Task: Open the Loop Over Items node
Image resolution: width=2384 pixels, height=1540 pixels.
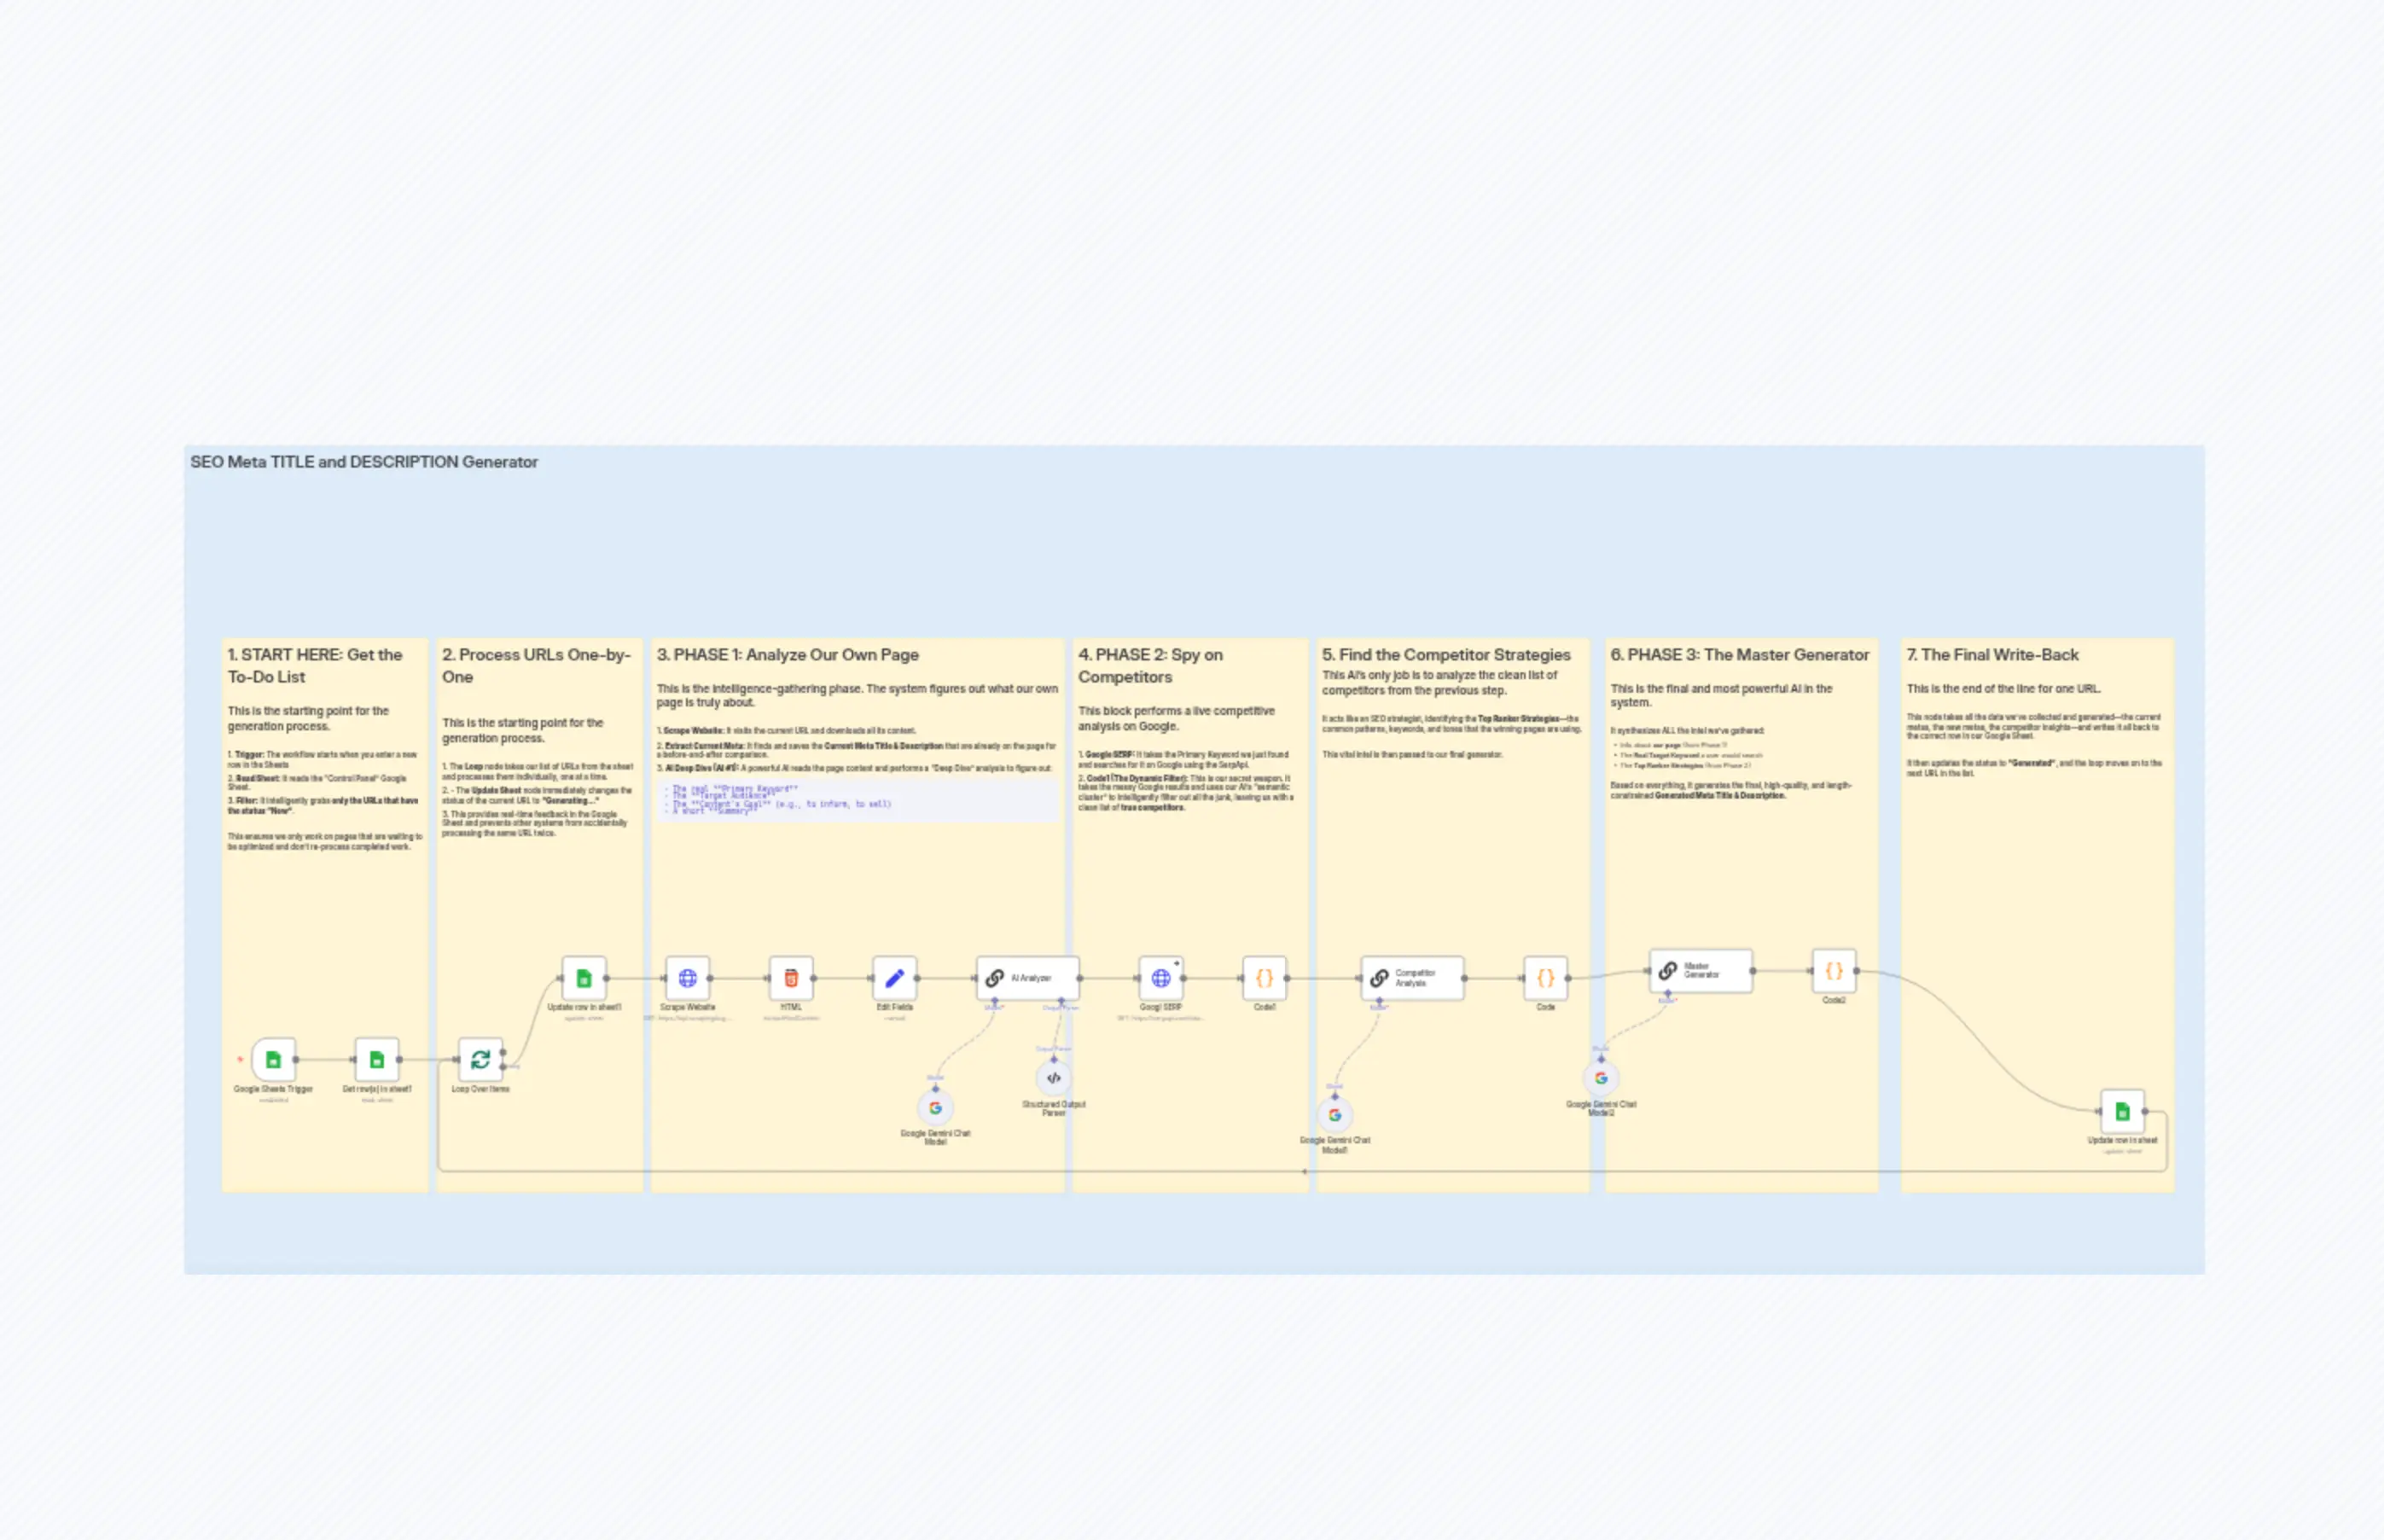Action: pos(481,1058)
